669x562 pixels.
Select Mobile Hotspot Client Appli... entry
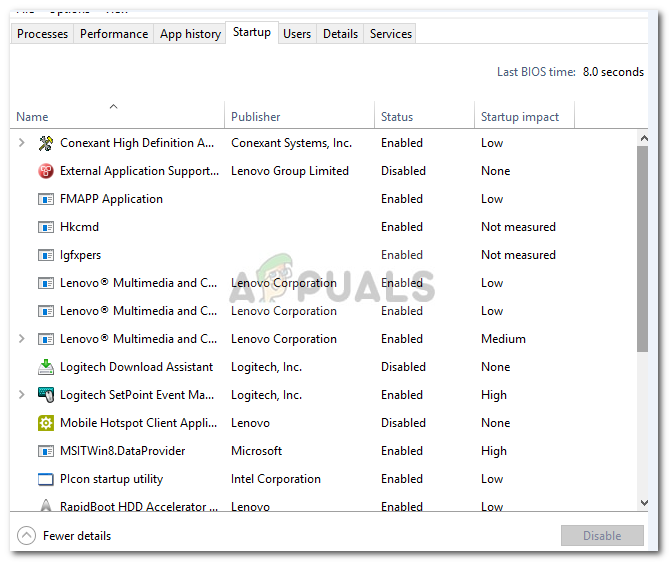click(x=139, y=423)
